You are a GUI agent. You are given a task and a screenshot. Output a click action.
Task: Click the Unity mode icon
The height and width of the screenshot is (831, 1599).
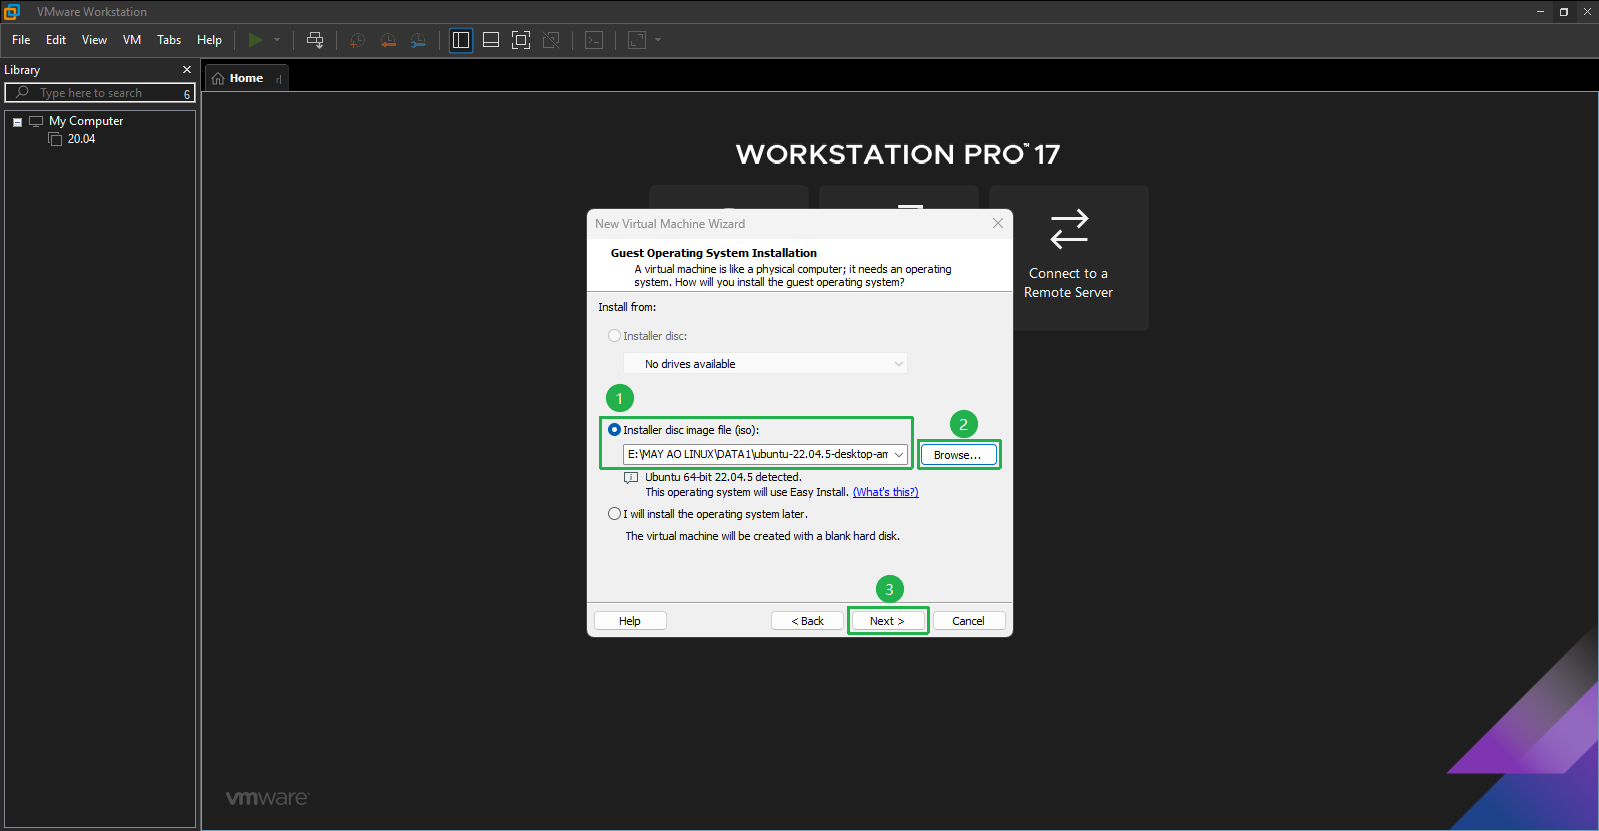(x=551, y=40)
